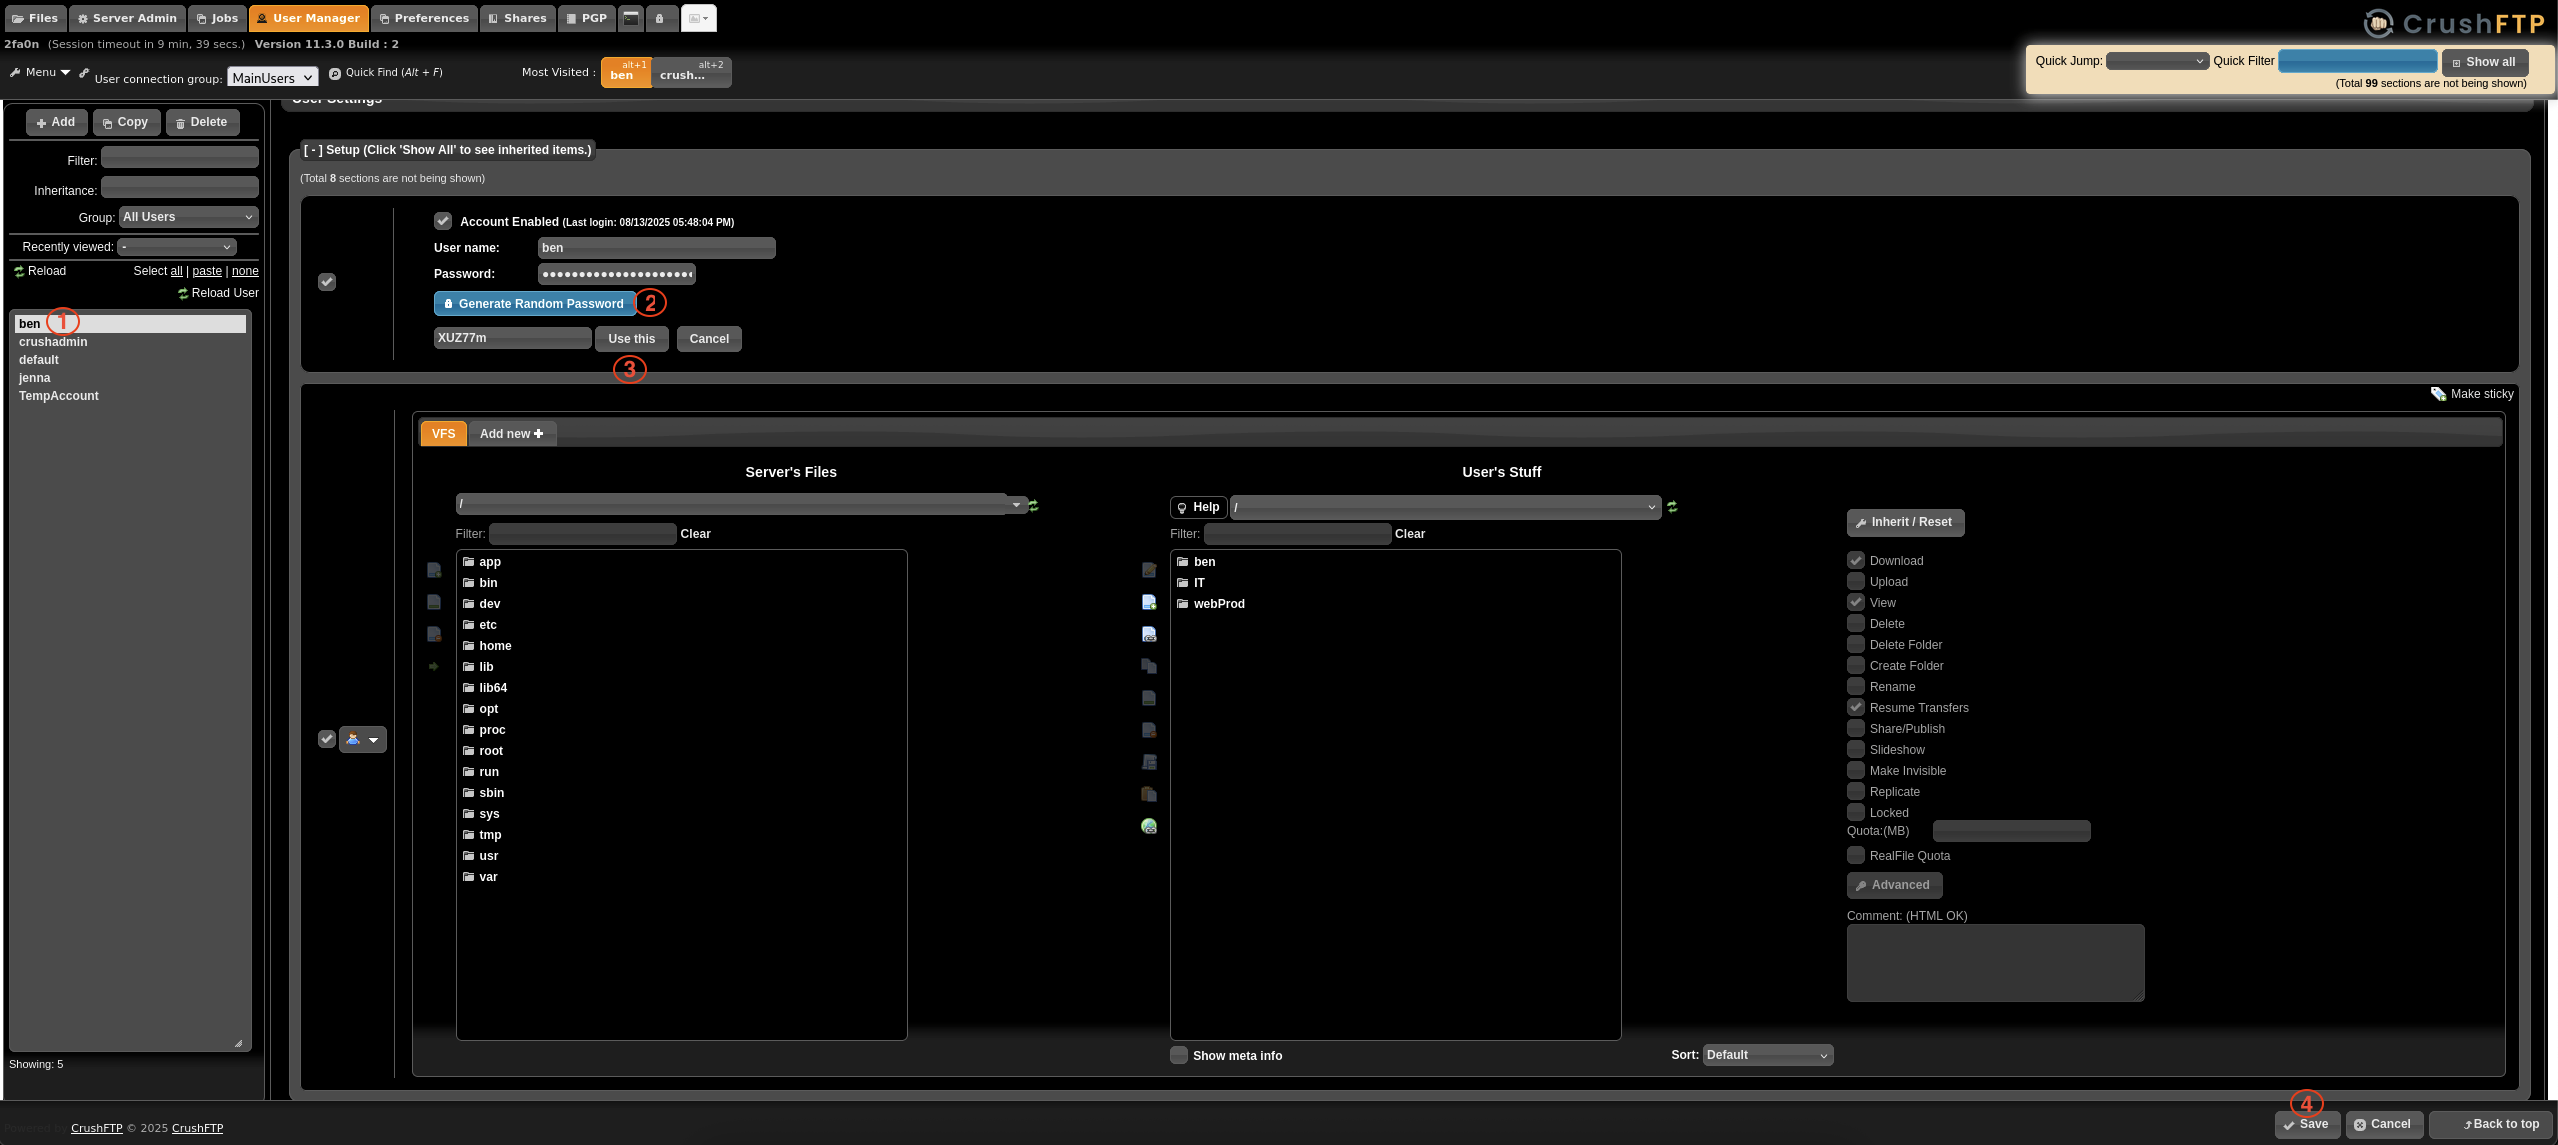Click the Comment text area
2558x1145 pixels.
pyautogui.click(x=1995, y=963)
